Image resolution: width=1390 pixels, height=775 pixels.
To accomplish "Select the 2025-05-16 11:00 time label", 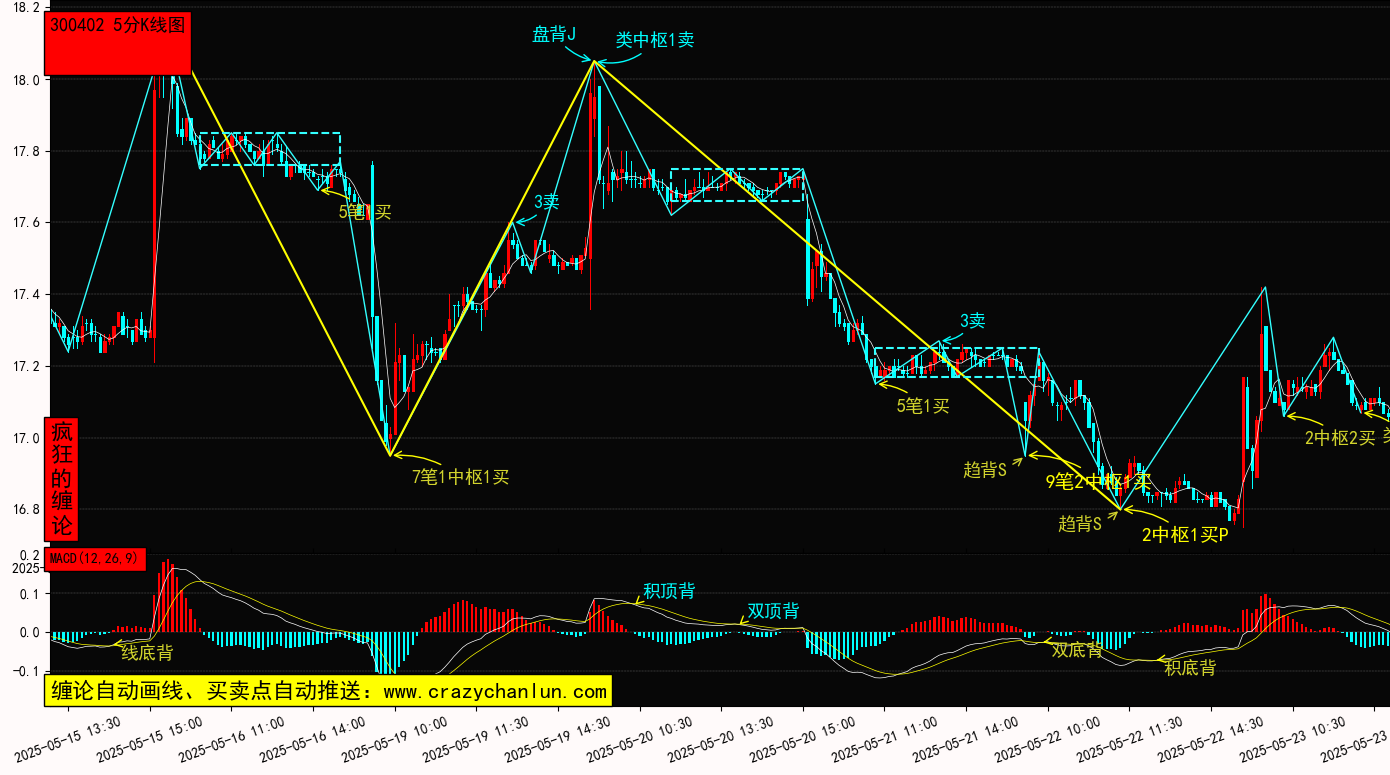I will [232, 738].
